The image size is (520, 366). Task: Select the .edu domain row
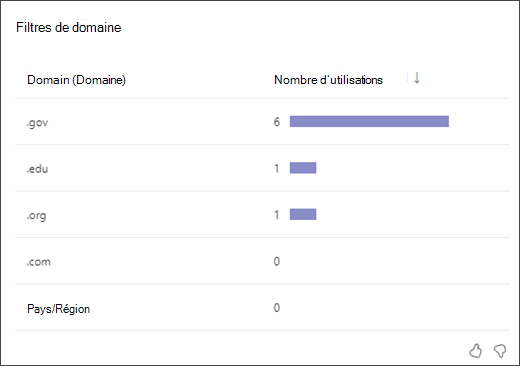pyautogui.click(x=262, y=168)
